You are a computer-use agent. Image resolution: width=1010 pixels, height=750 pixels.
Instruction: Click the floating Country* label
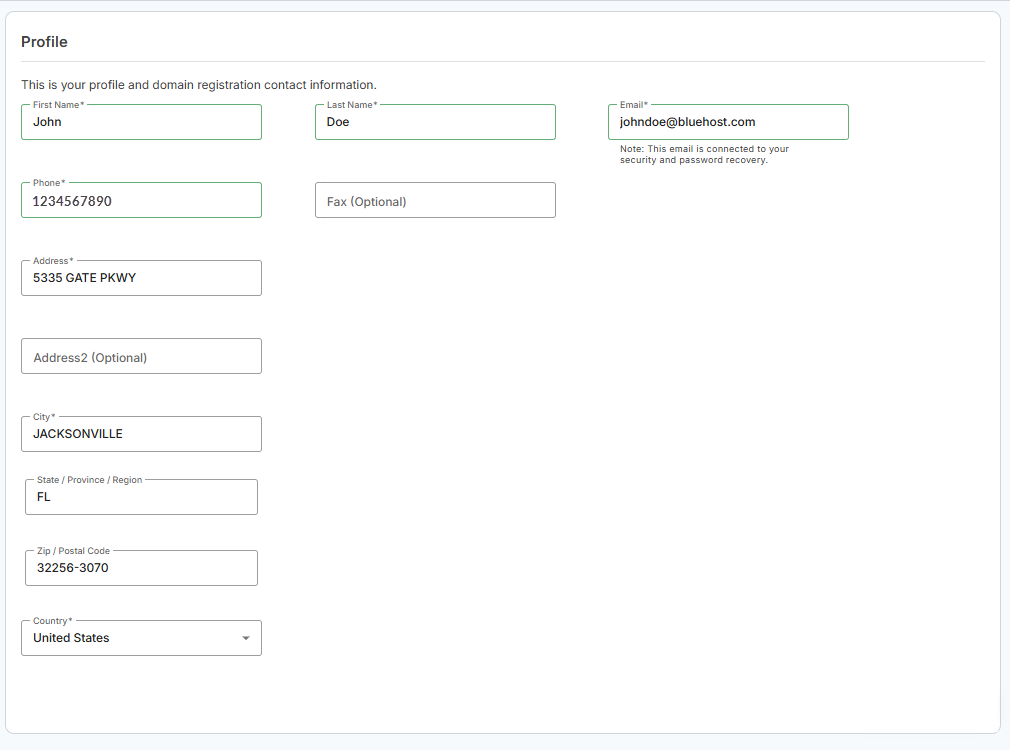pyautogui.click(x=52, y=621)
